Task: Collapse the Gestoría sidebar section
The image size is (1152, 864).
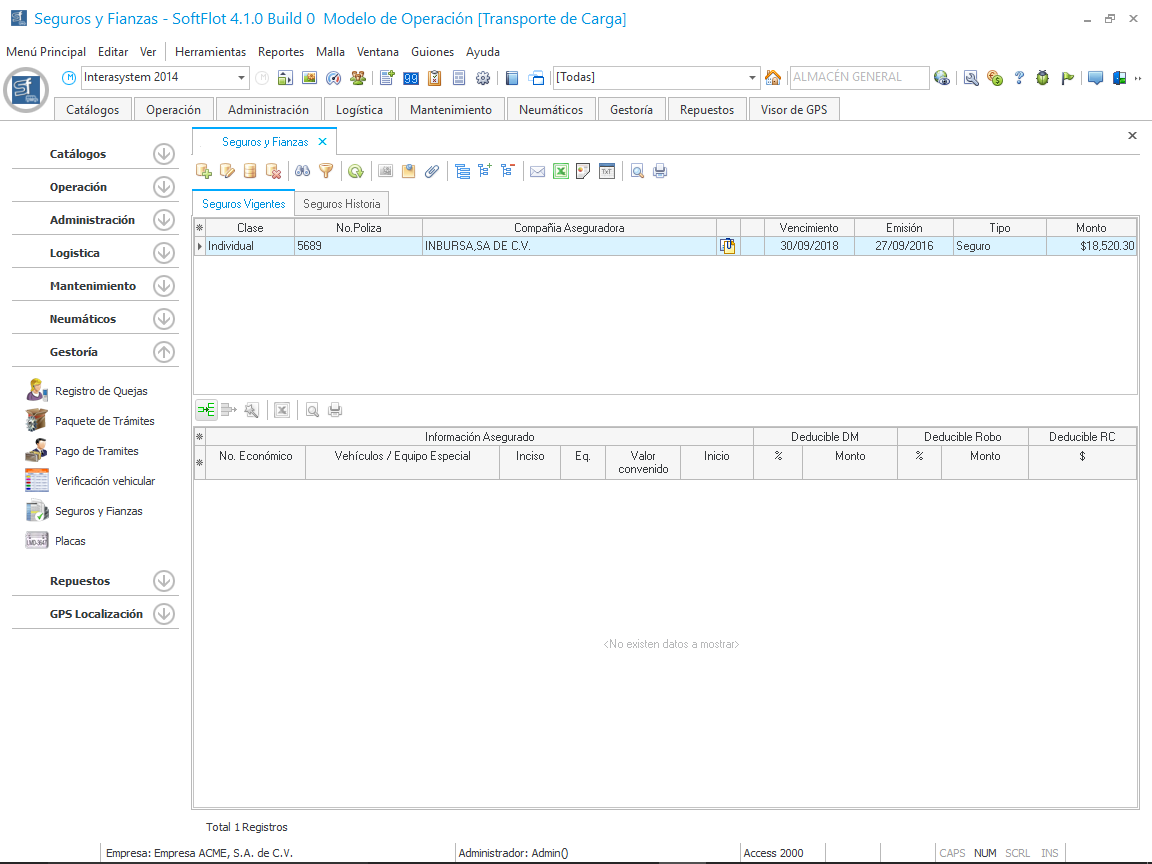Action: pos(164,352)
